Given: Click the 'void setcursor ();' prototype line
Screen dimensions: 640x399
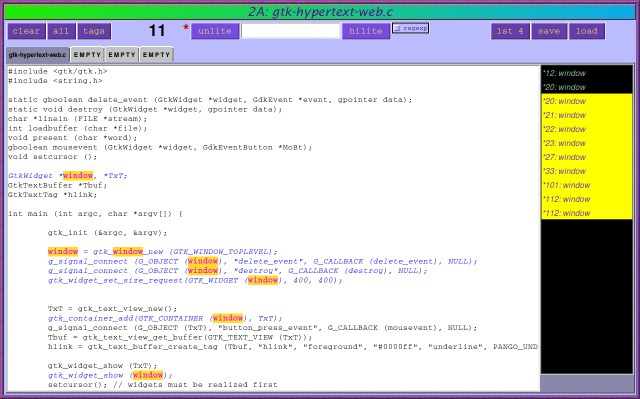Looking at the screenshot, I should [x=53, y=157].
